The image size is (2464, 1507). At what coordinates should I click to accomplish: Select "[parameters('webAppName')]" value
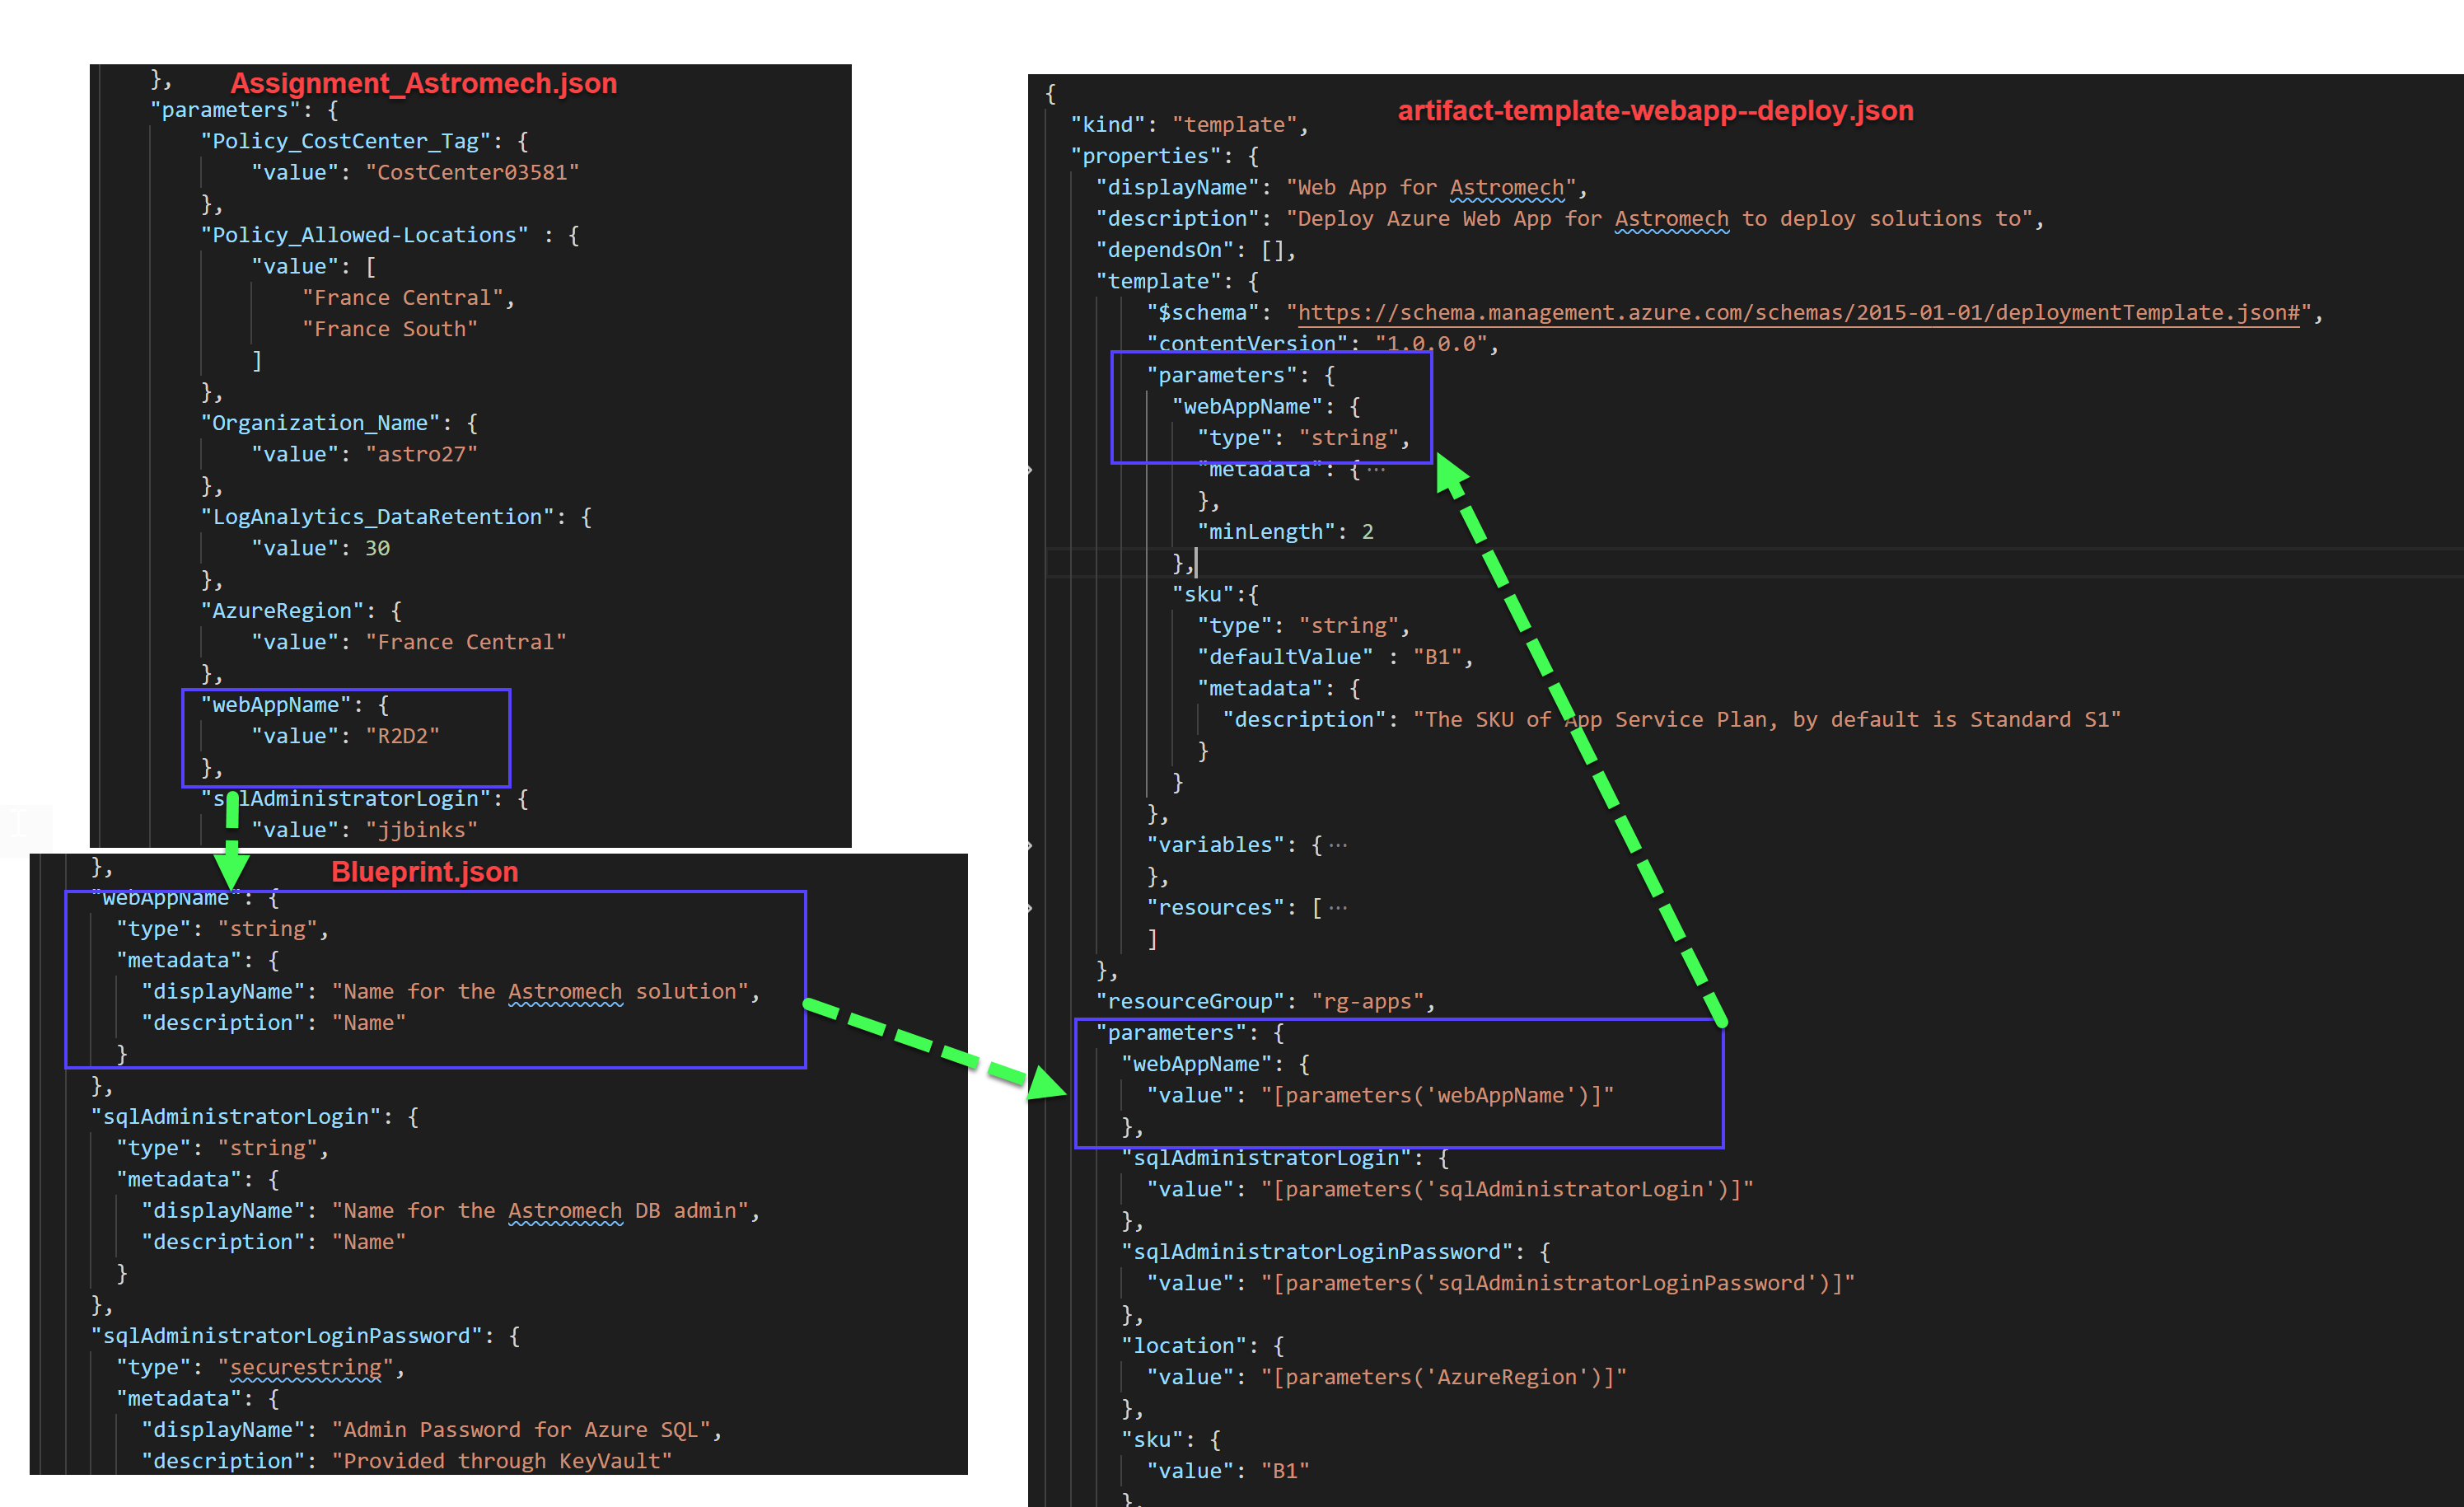(x=1437, y=1096)
